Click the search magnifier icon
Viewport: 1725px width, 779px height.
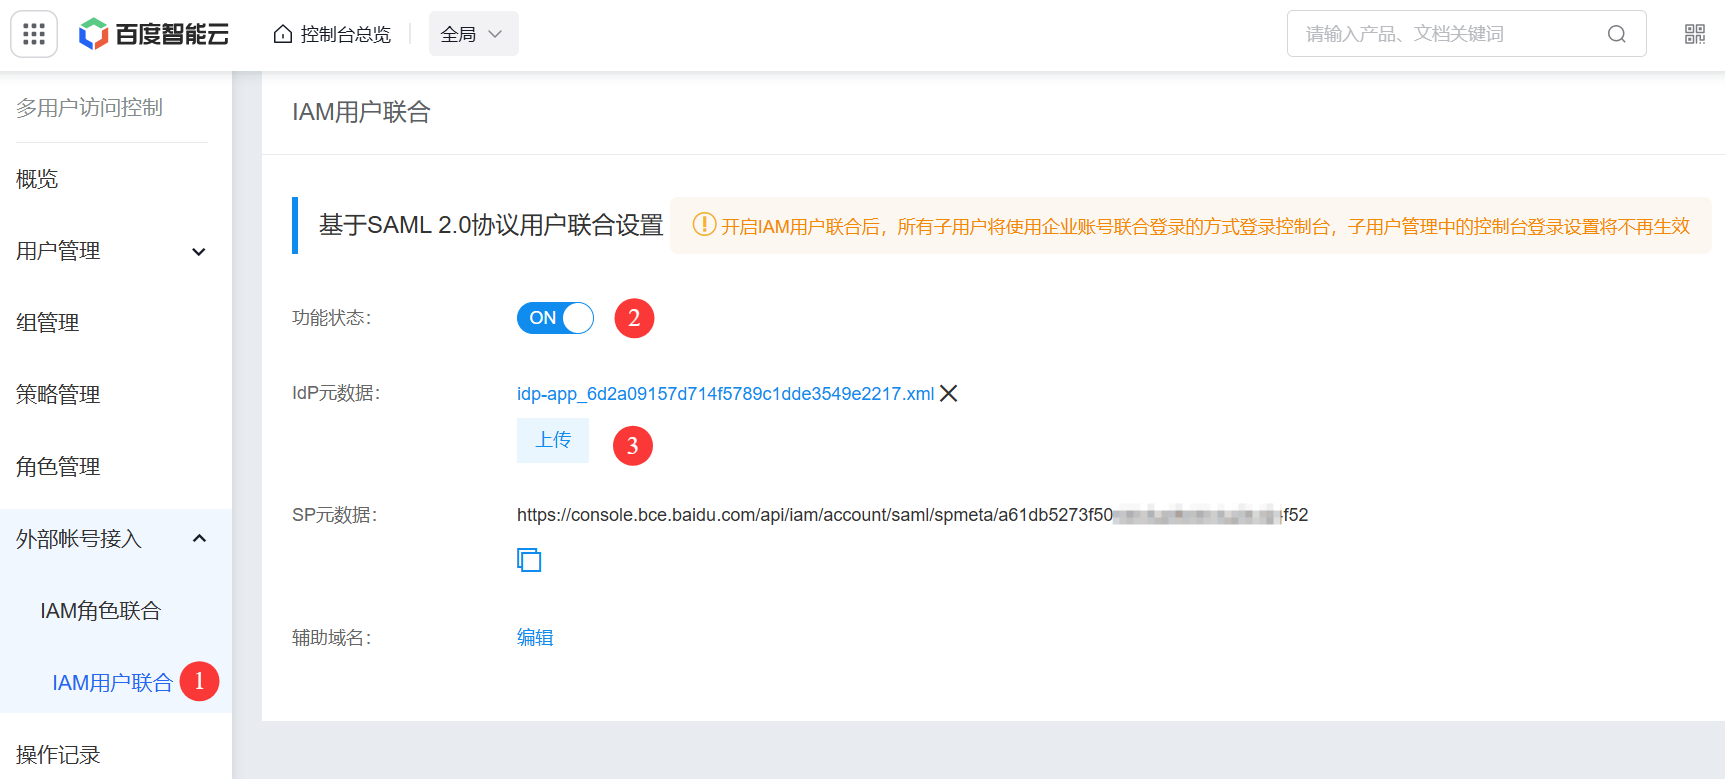pos(1616,34)
